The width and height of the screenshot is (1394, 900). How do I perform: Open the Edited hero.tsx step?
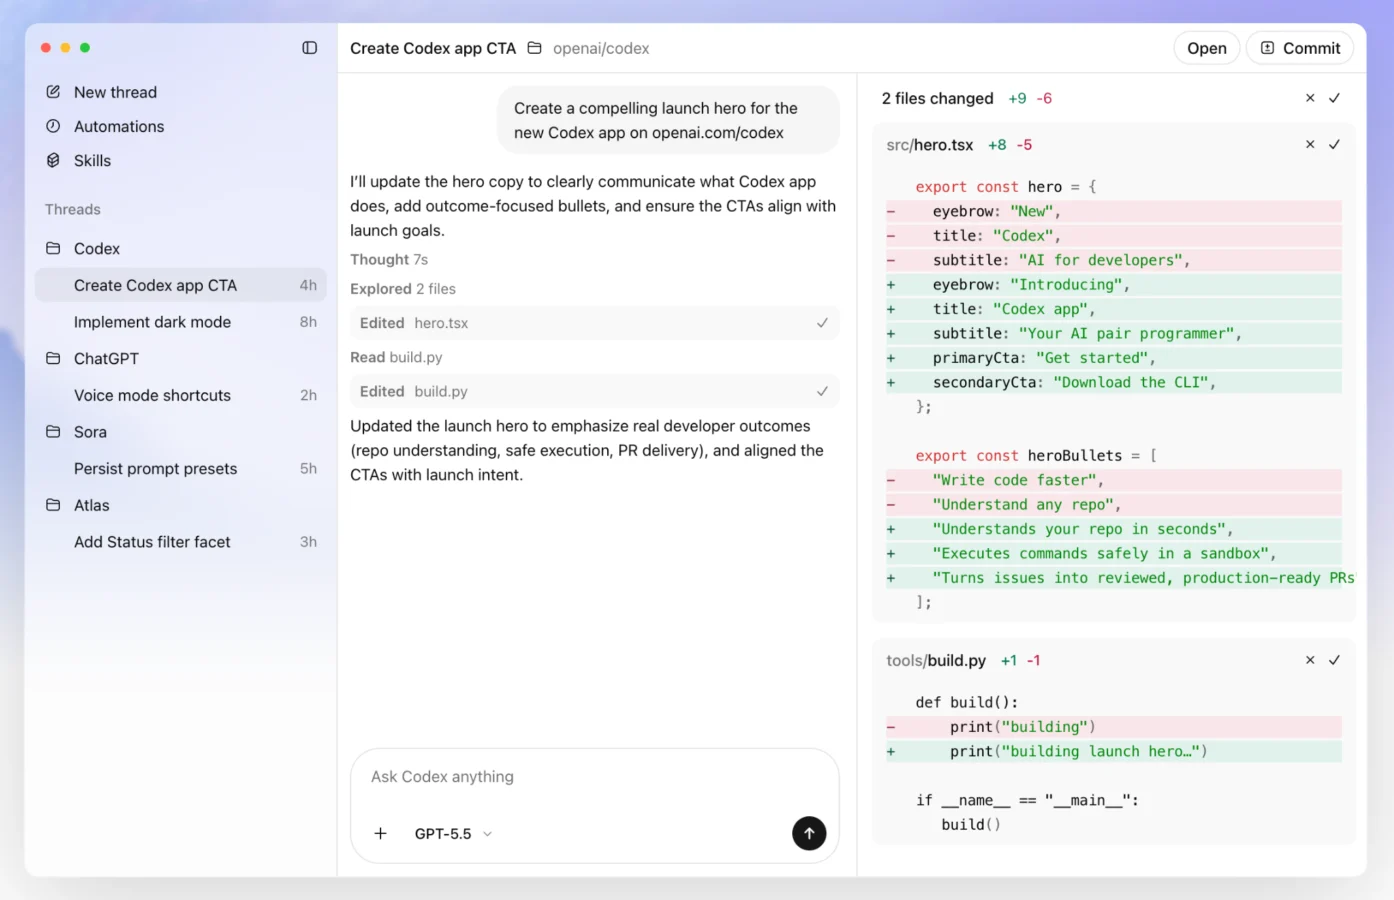(595, 323)
